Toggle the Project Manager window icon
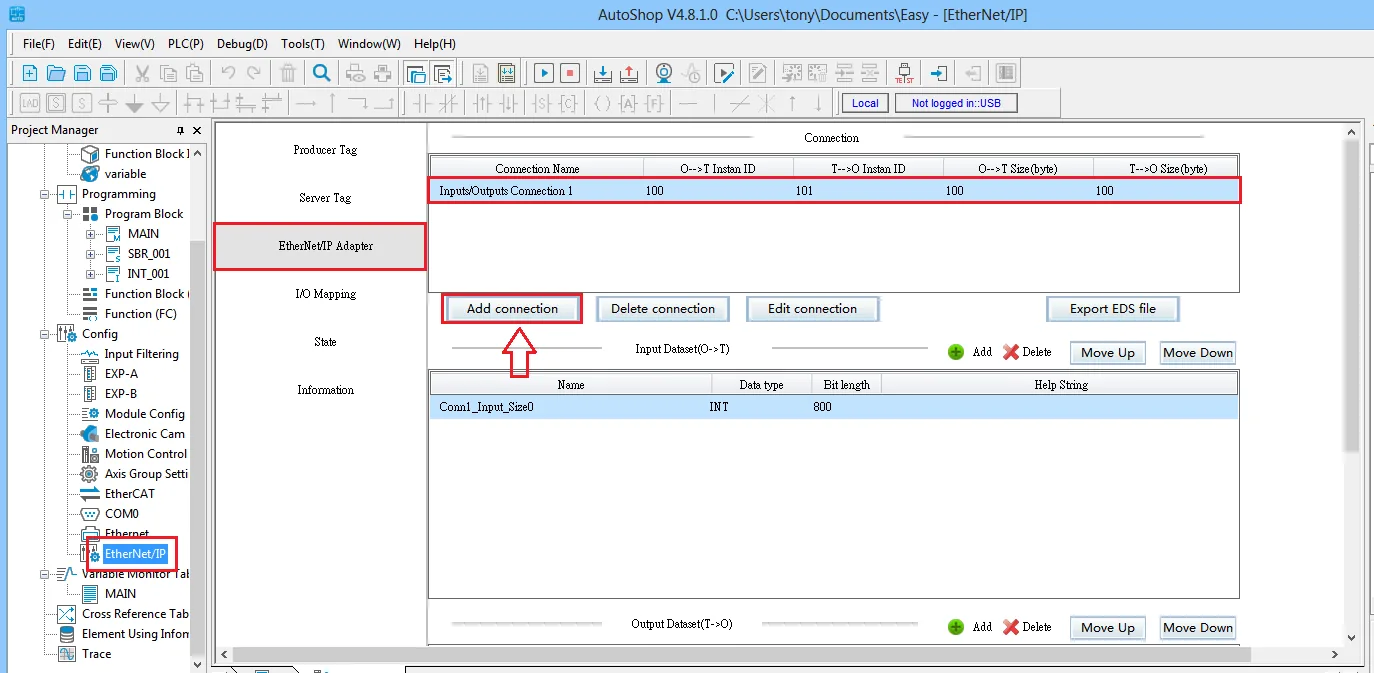1374x673 pixels. [416, 73]
